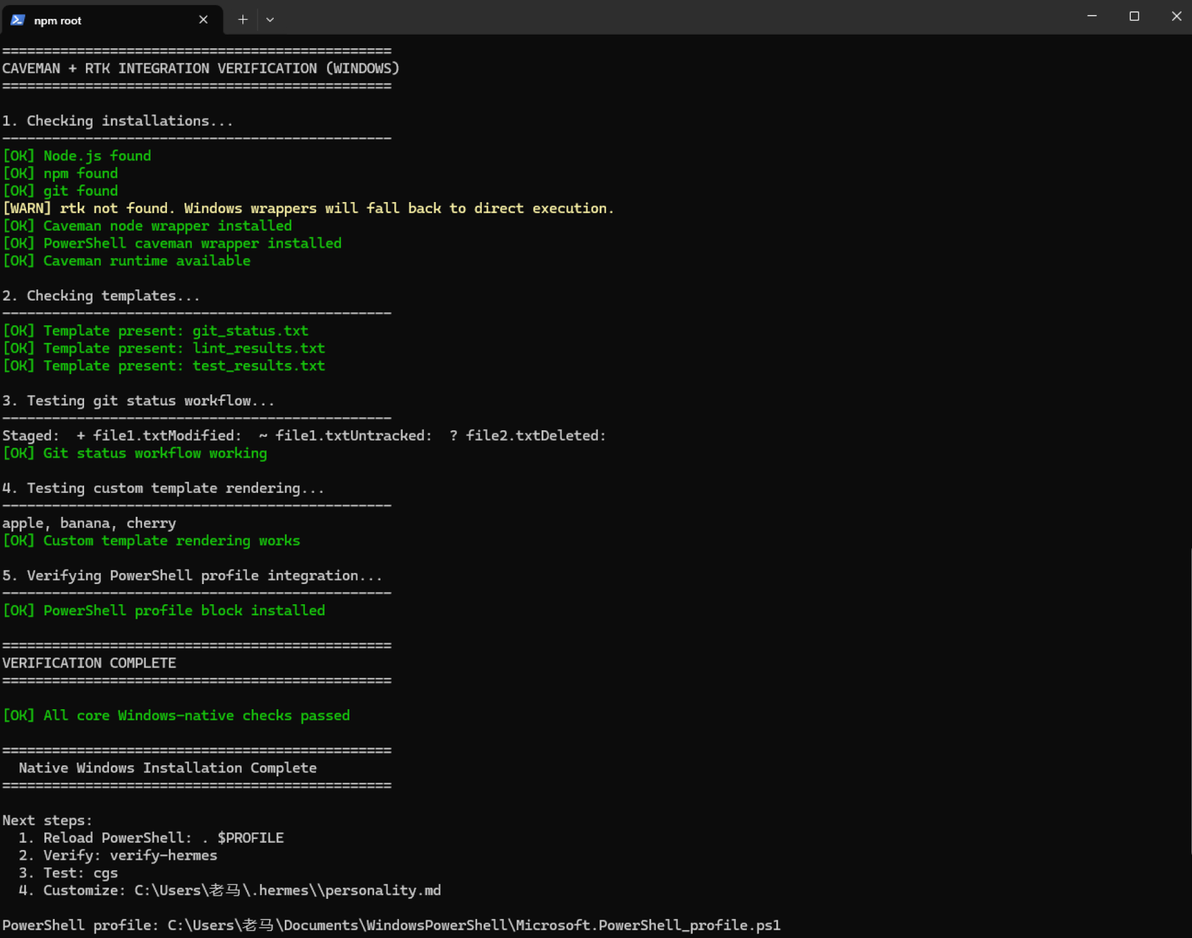Image resolution: width=1192 pixels, height=938 pixels.
Task: Click the PowerShell profile path line
Action: 392,925
